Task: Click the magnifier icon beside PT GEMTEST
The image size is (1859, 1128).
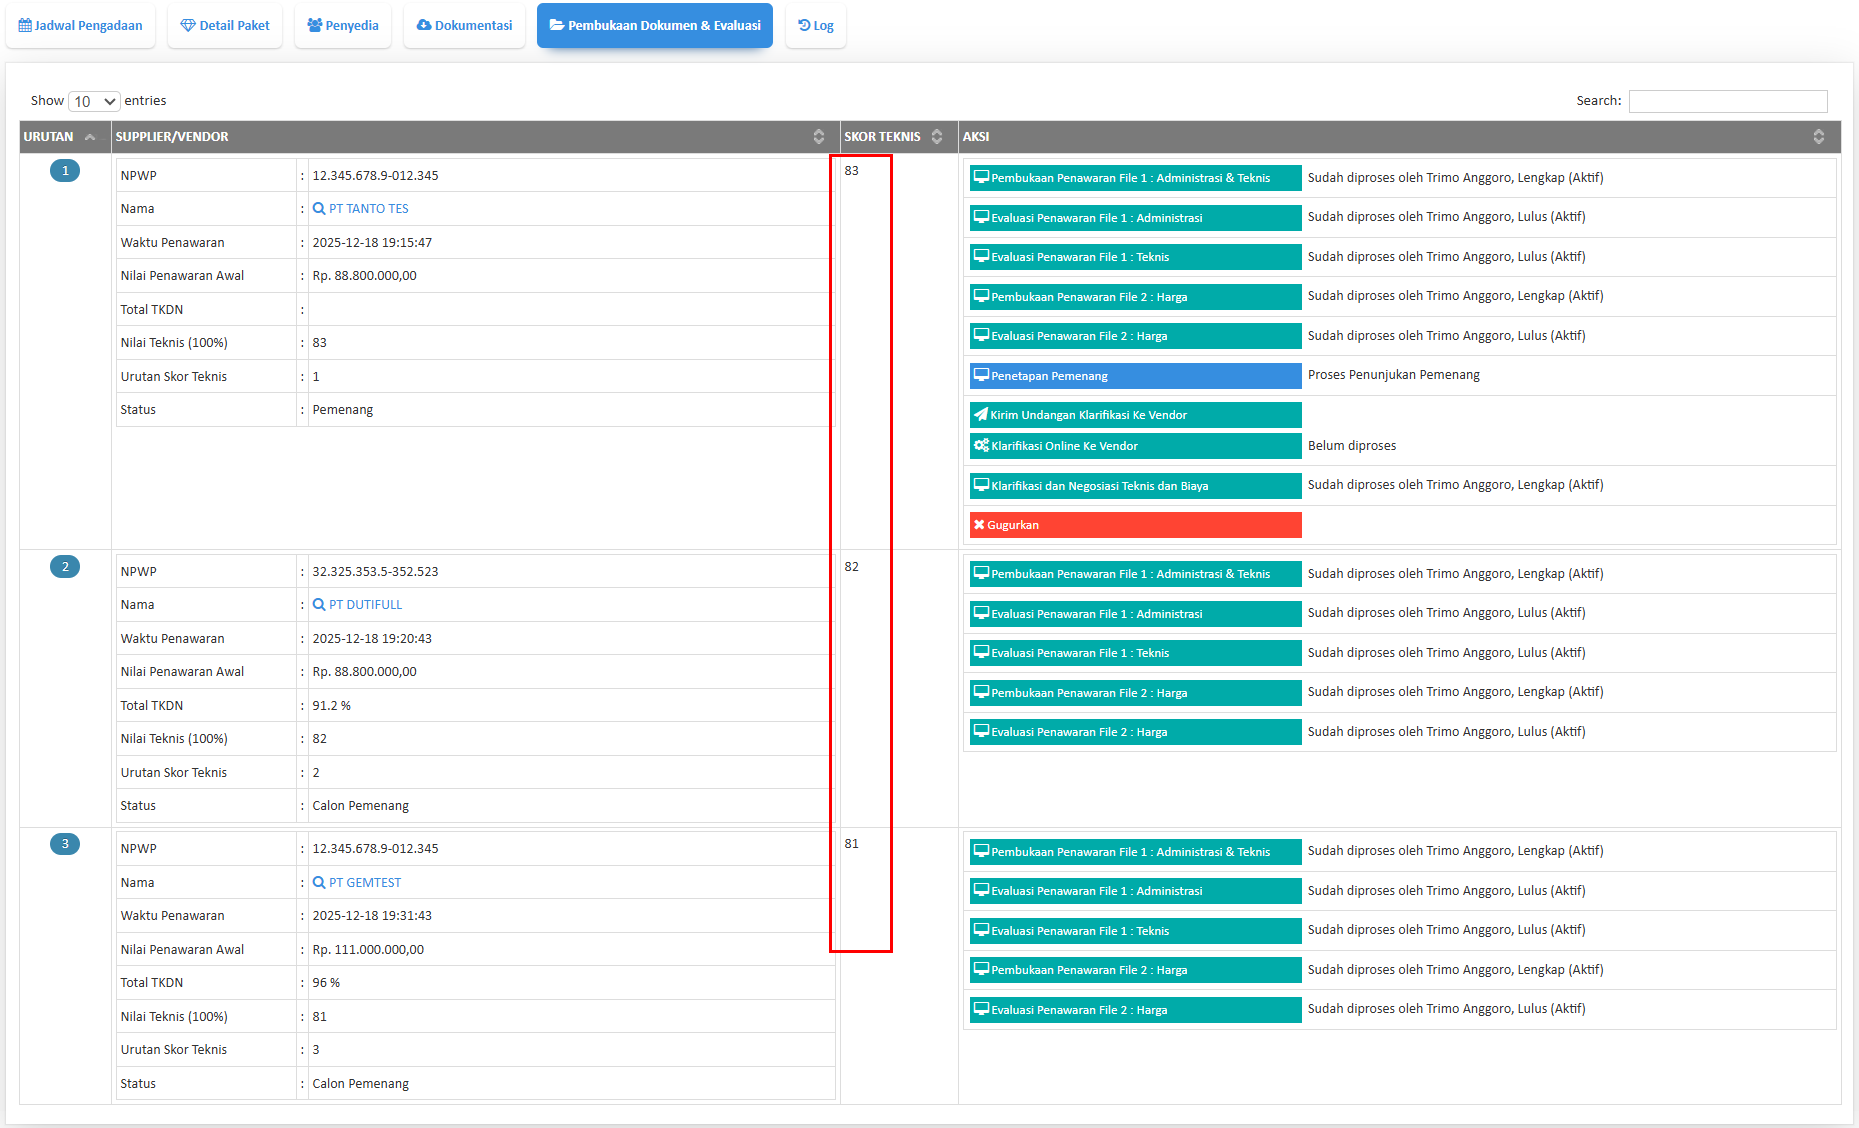Action: (319, 883)
